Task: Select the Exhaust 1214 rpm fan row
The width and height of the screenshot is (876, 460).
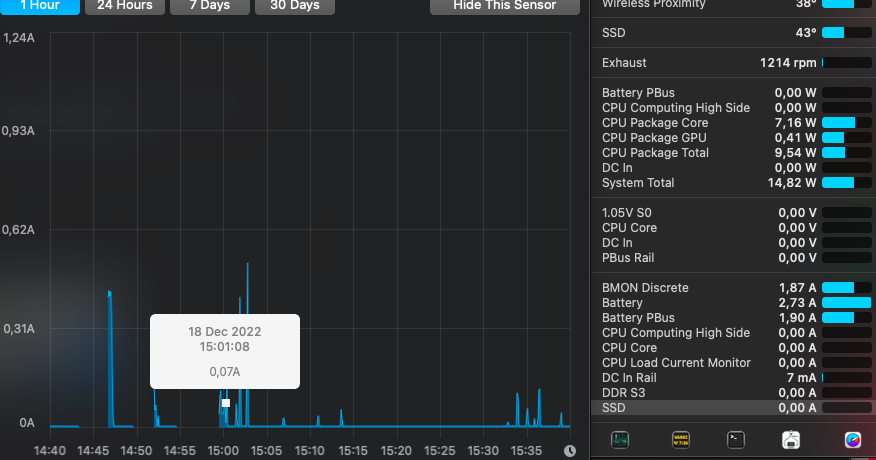Action: (733, 63)
